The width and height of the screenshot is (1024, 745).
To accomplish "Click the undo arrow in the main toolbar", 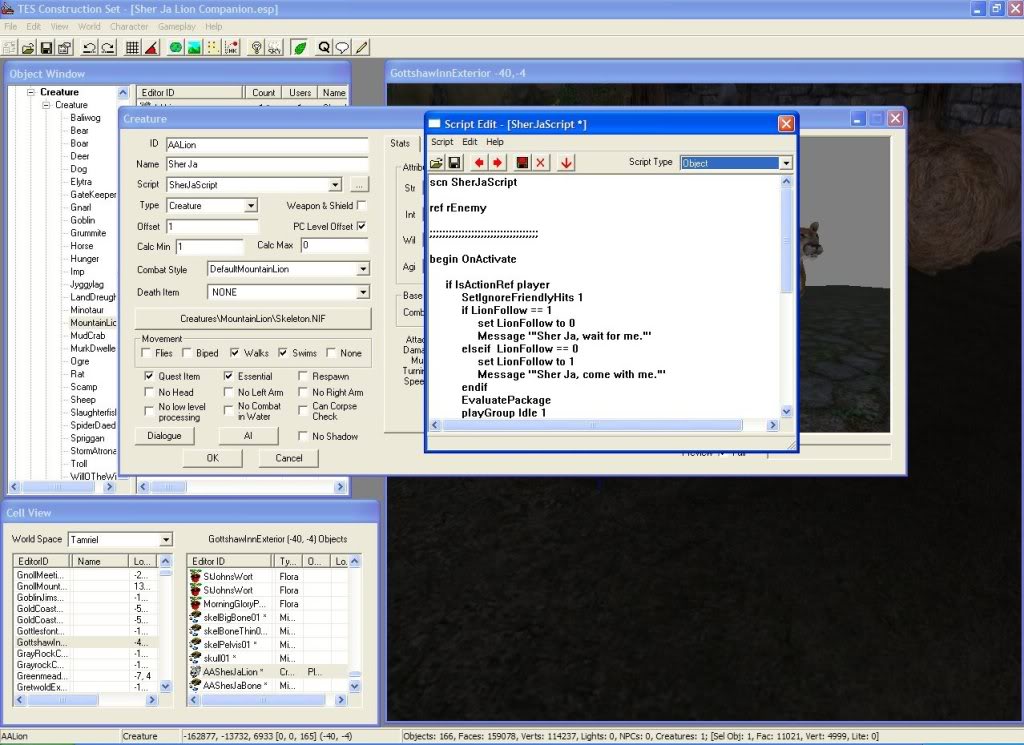I will pyautogui.click(x=89, y=48).
